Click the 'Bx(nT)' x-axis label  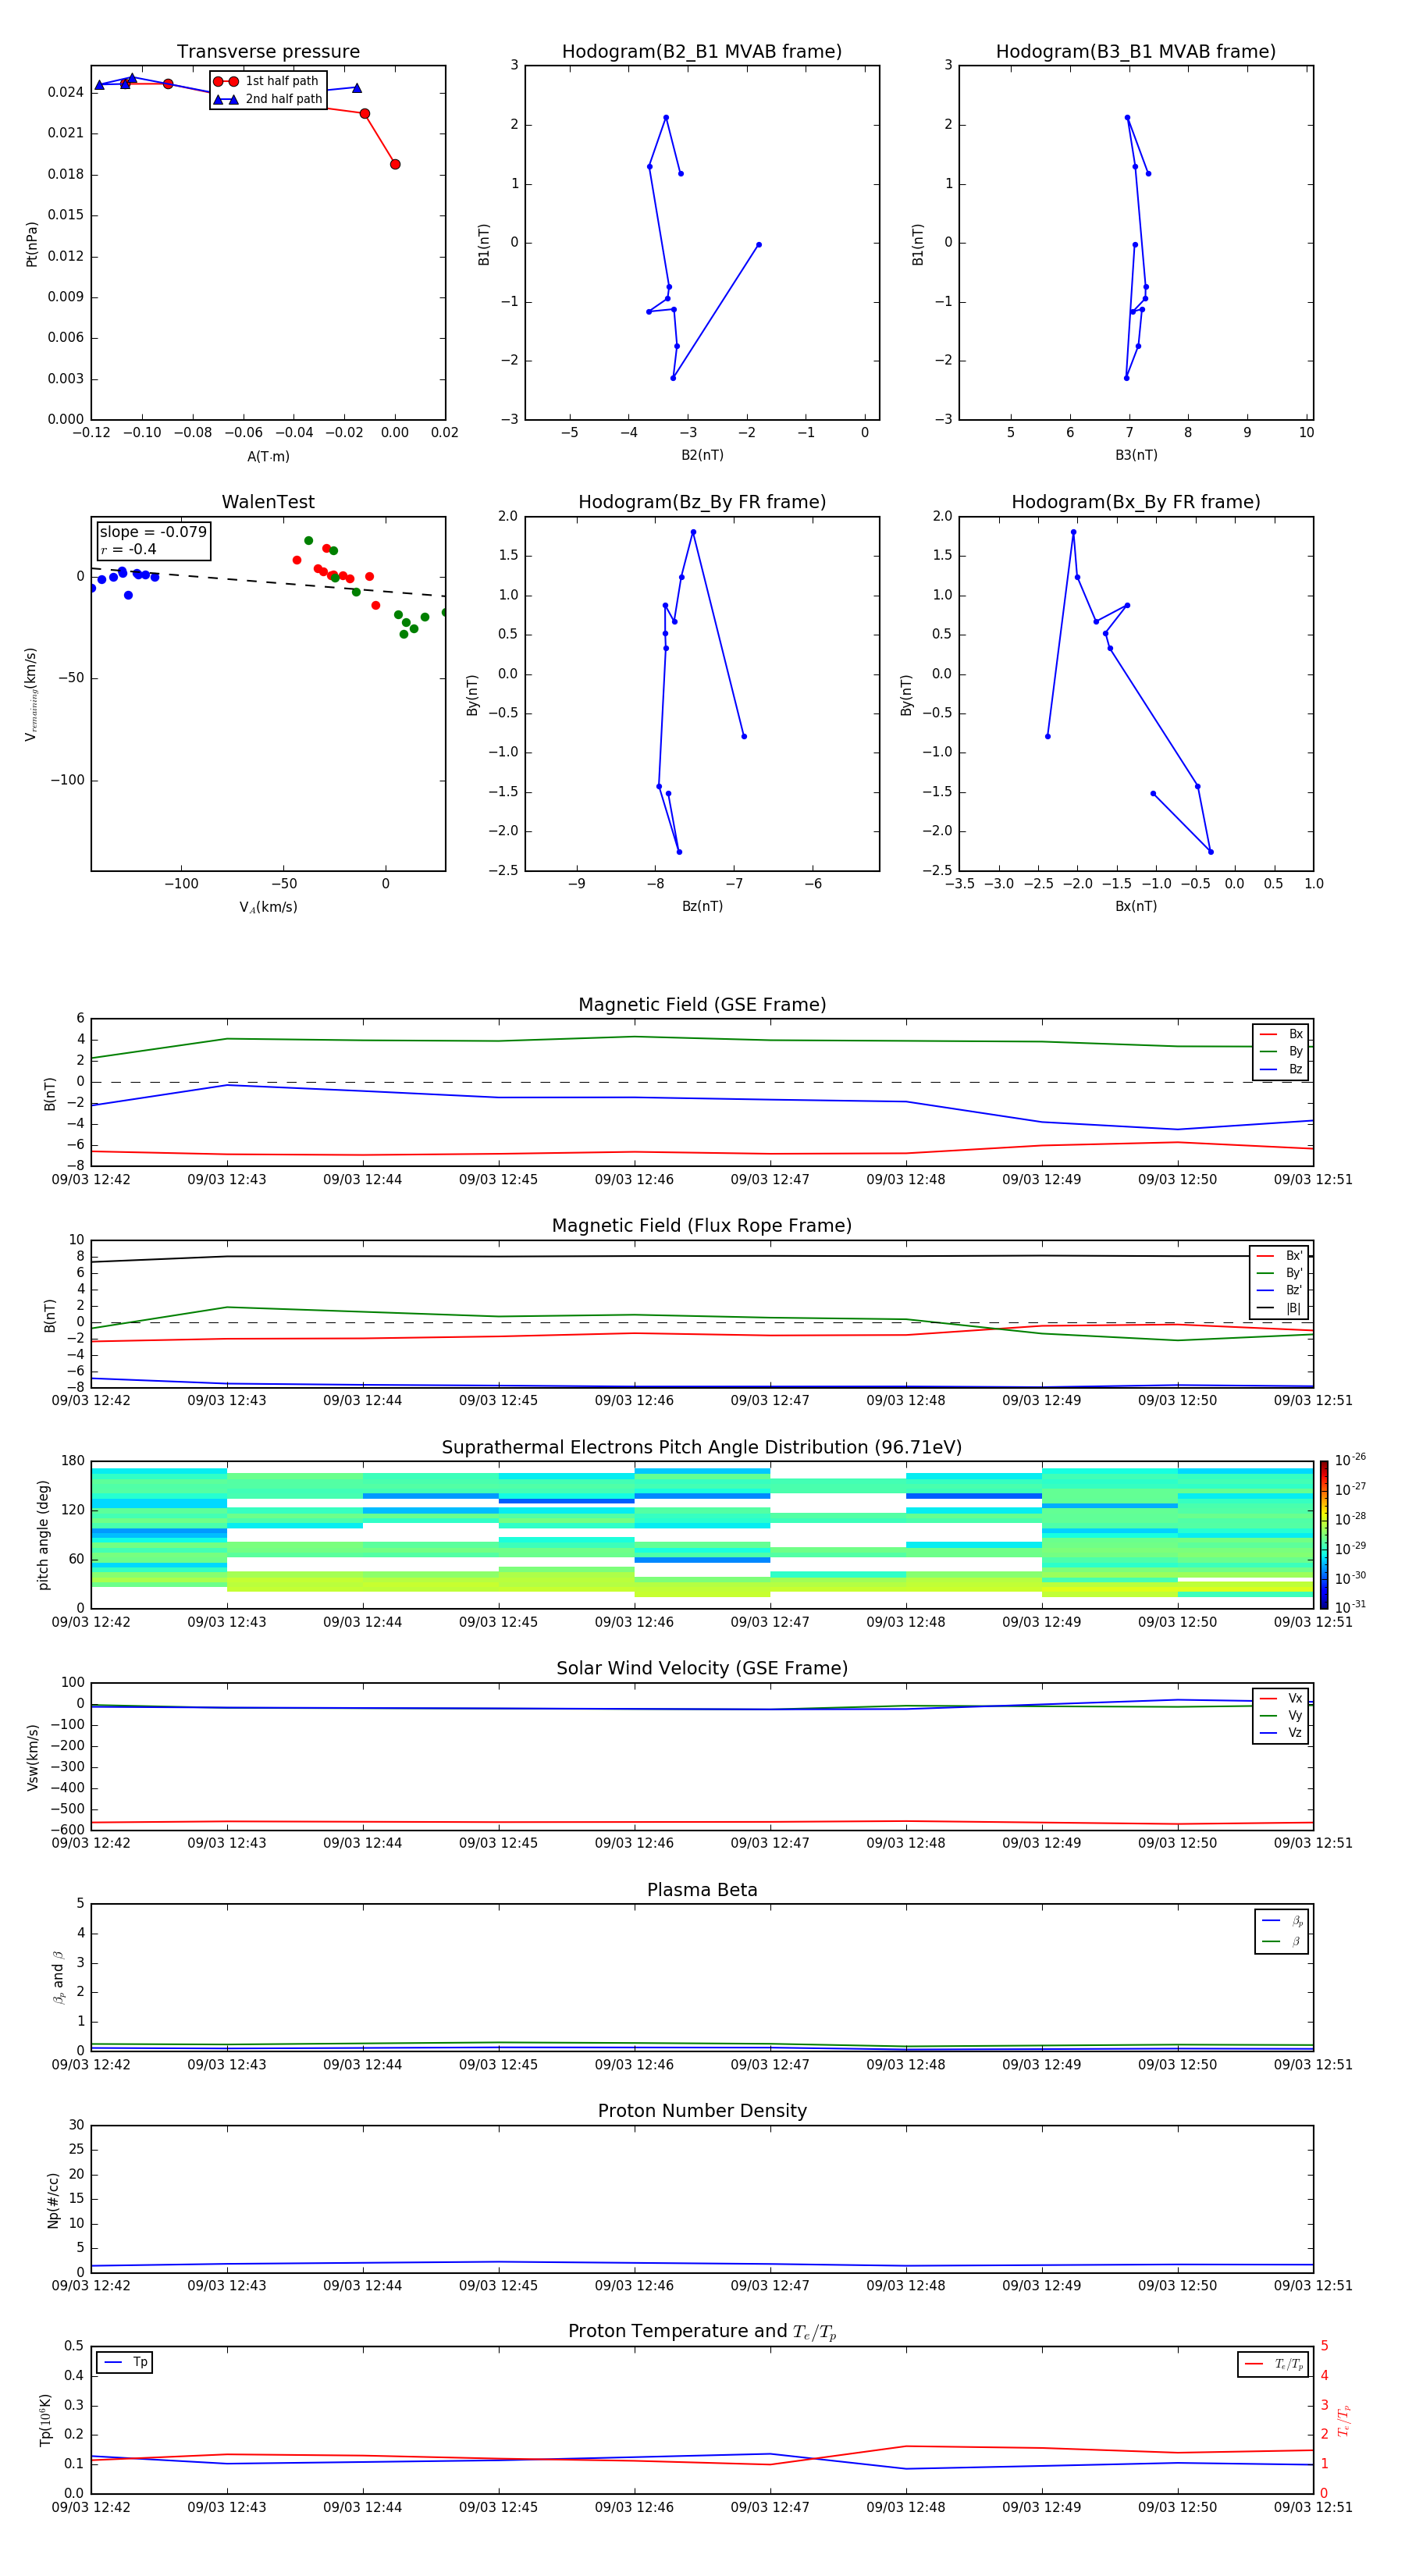1136,906
